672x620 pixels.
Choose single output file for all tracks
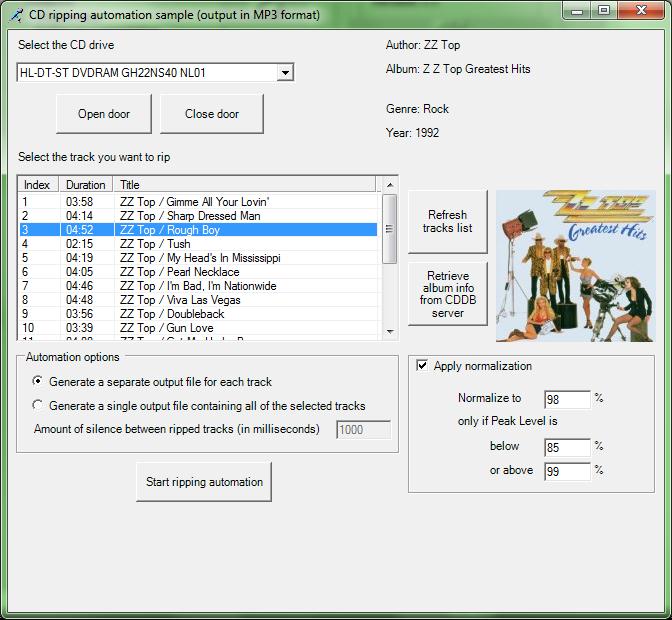38,406
